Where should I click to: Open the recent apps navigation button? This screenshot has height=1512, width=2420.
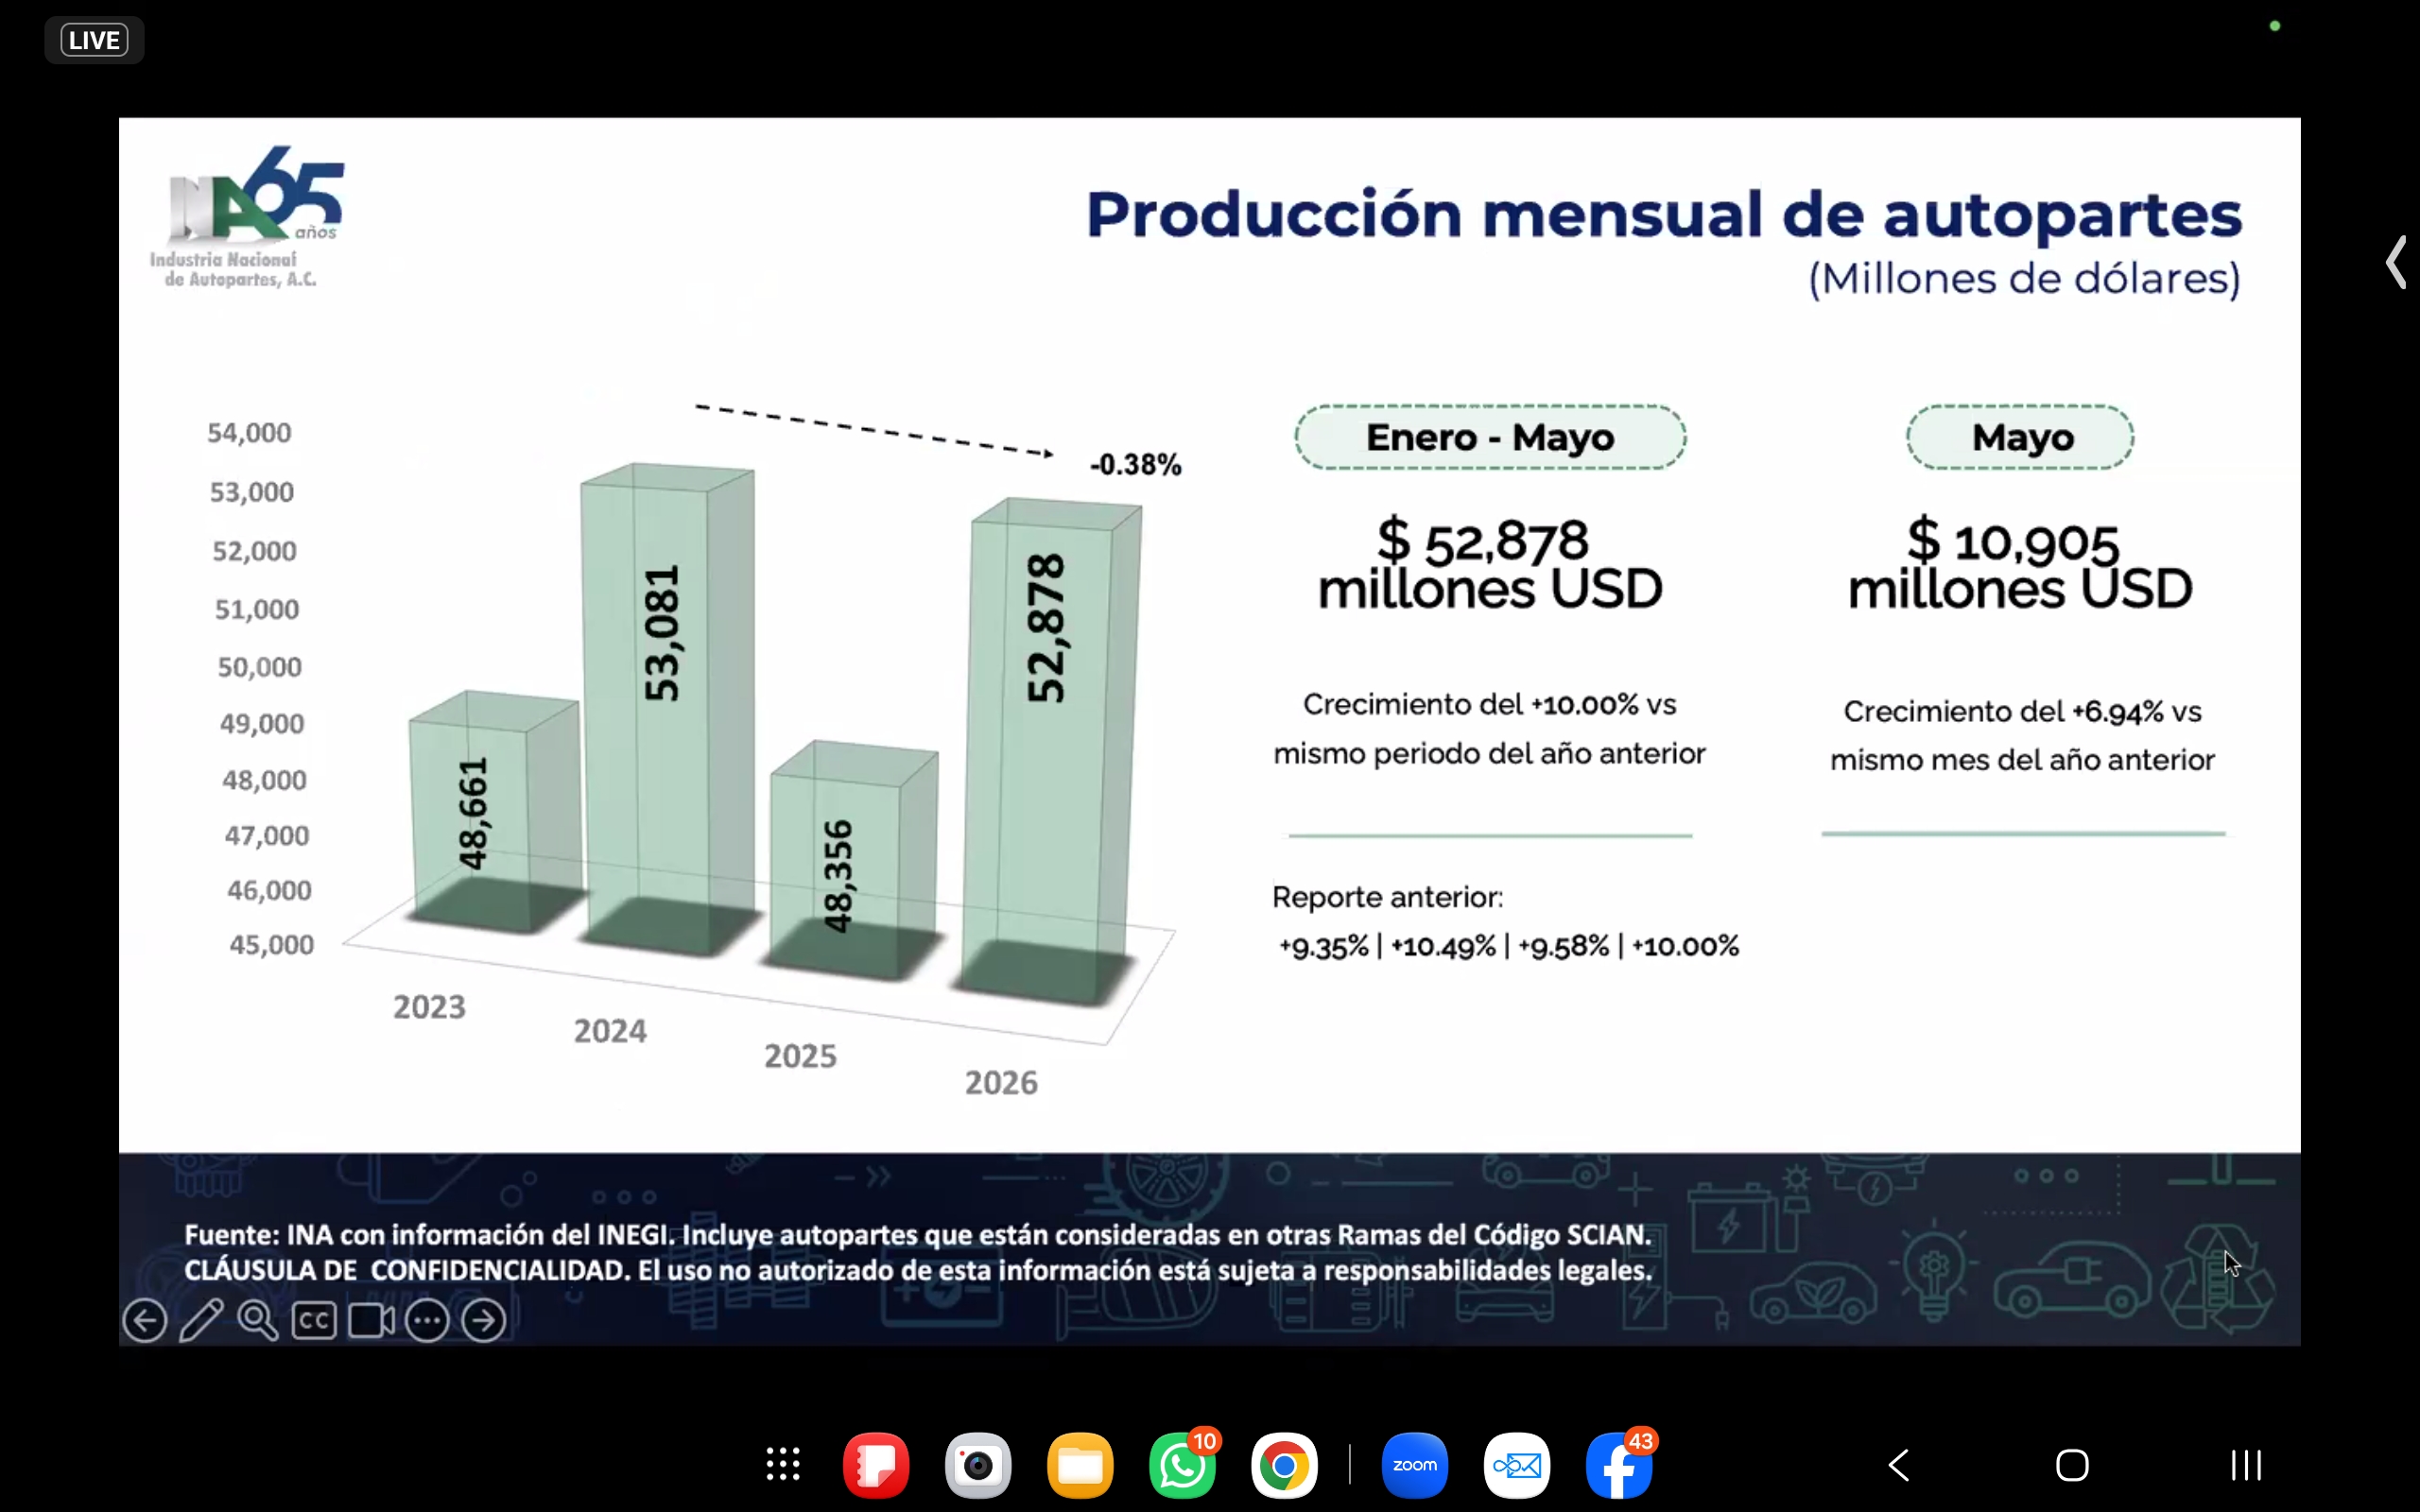2246,1466
